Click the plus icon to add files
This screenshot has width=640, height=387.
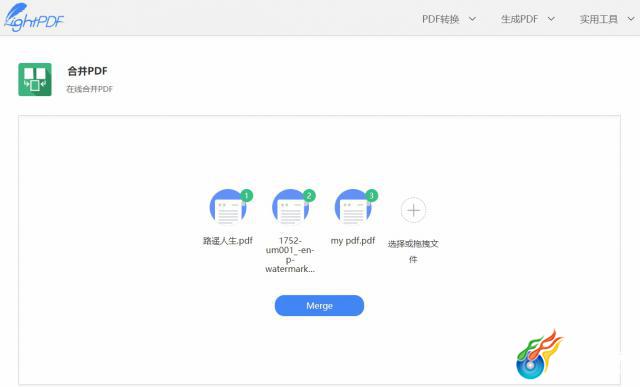[413, 210]
